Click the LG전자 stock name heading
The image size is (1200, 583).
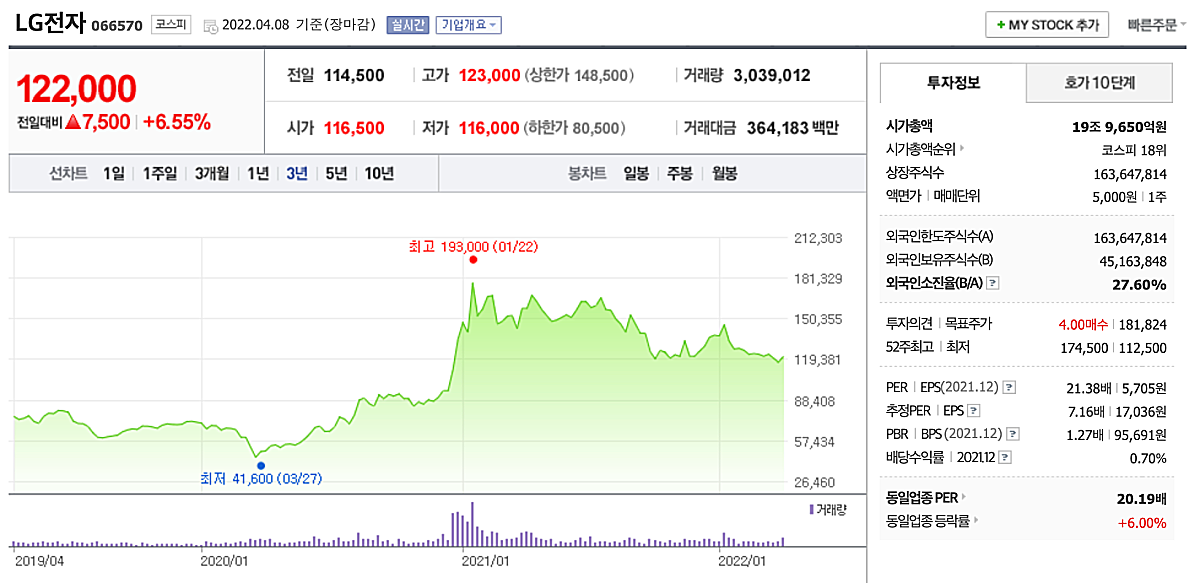pyautogui.click(x=50, y=24)
